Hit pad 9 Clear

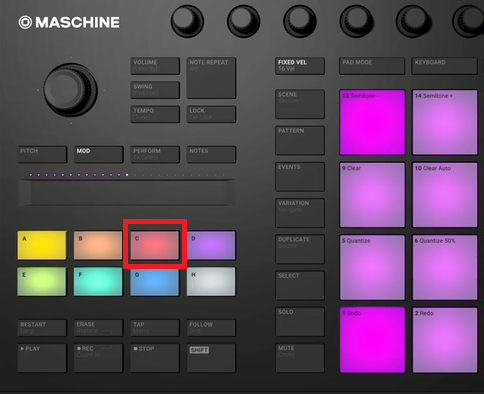click(372, 195)
